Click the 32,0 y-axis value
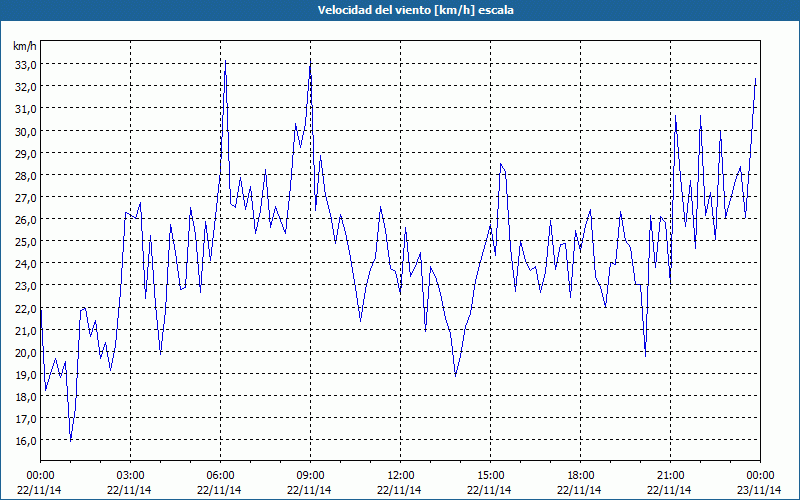The image size is (800, 500). 26,87
